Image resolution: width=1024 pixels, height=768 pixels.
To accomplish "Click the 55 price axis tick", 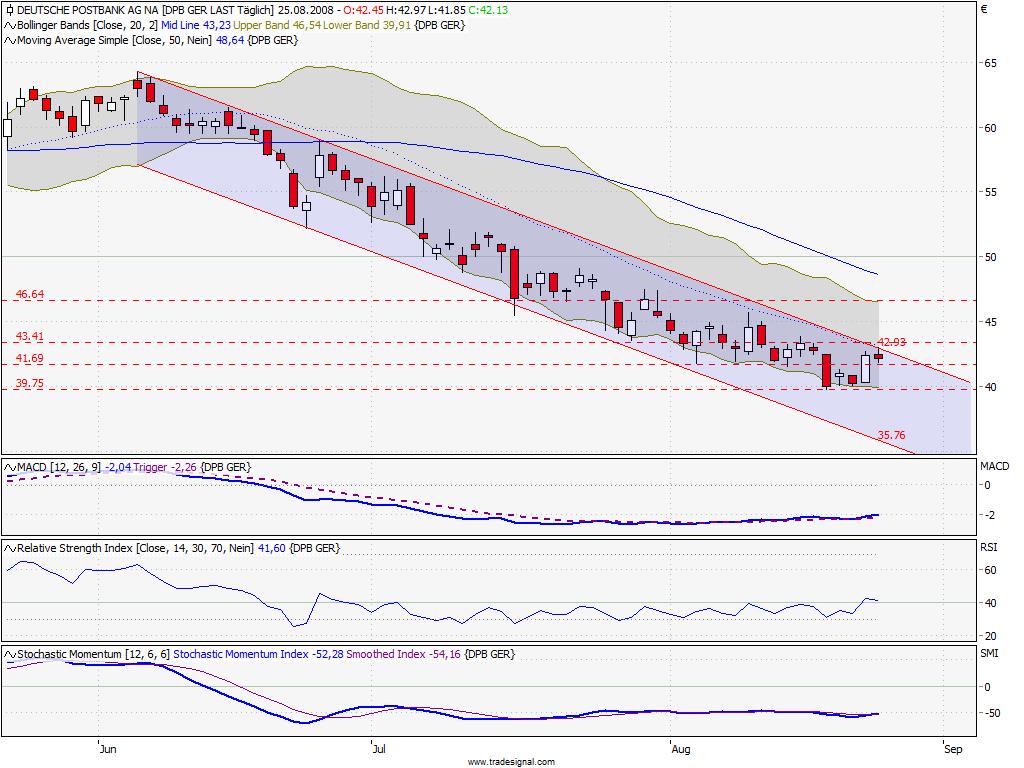I will click(990, 193).
